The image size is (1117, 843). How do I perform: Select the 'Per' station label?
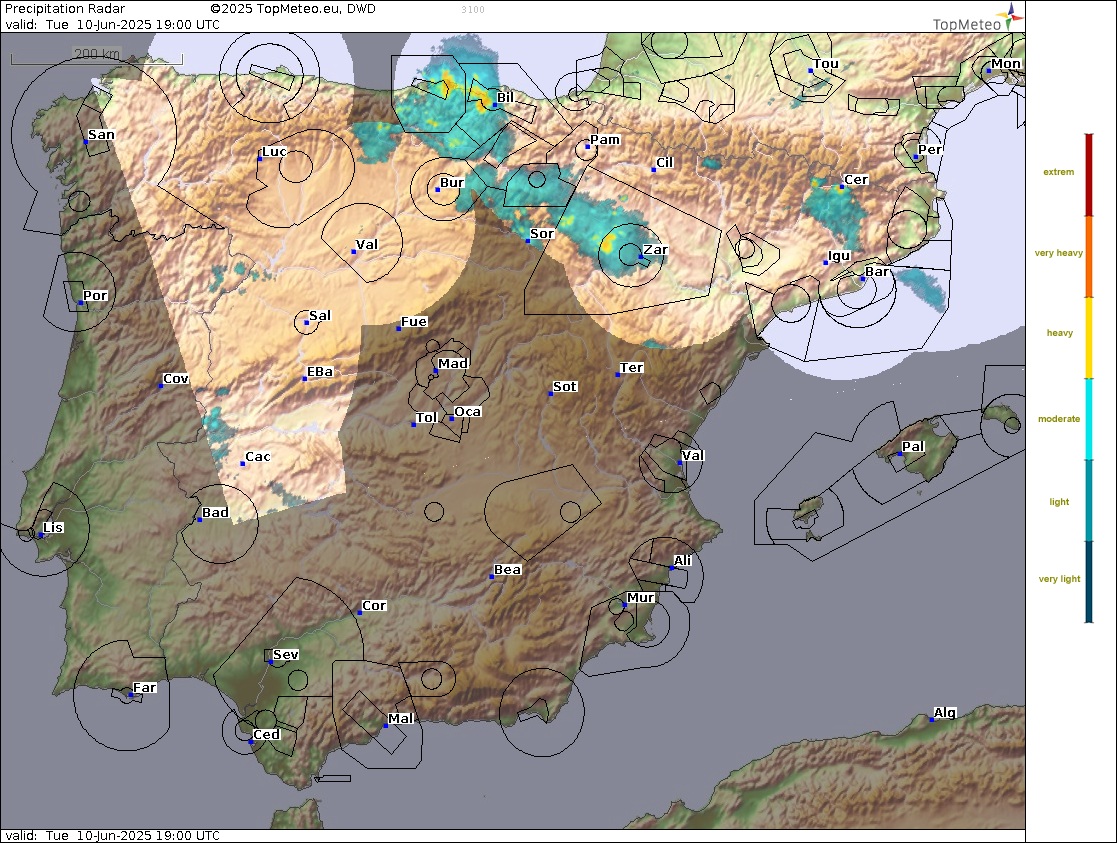pyautogui.click(x=930, y=150)
